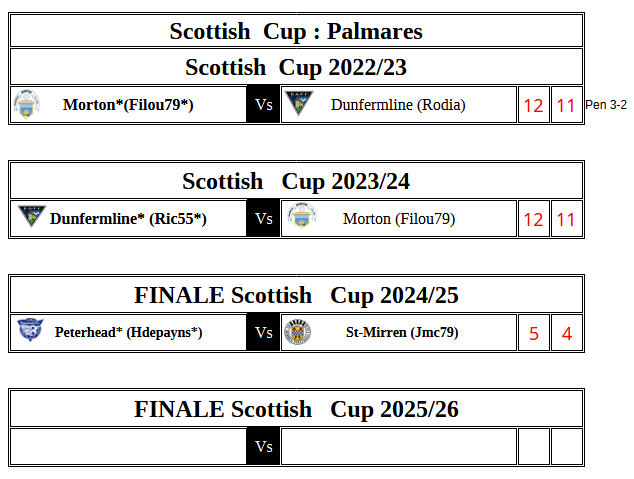634x479 pixels.
Task: Click the Vs cell in the 2025/26 row
Action: (264, 446)
